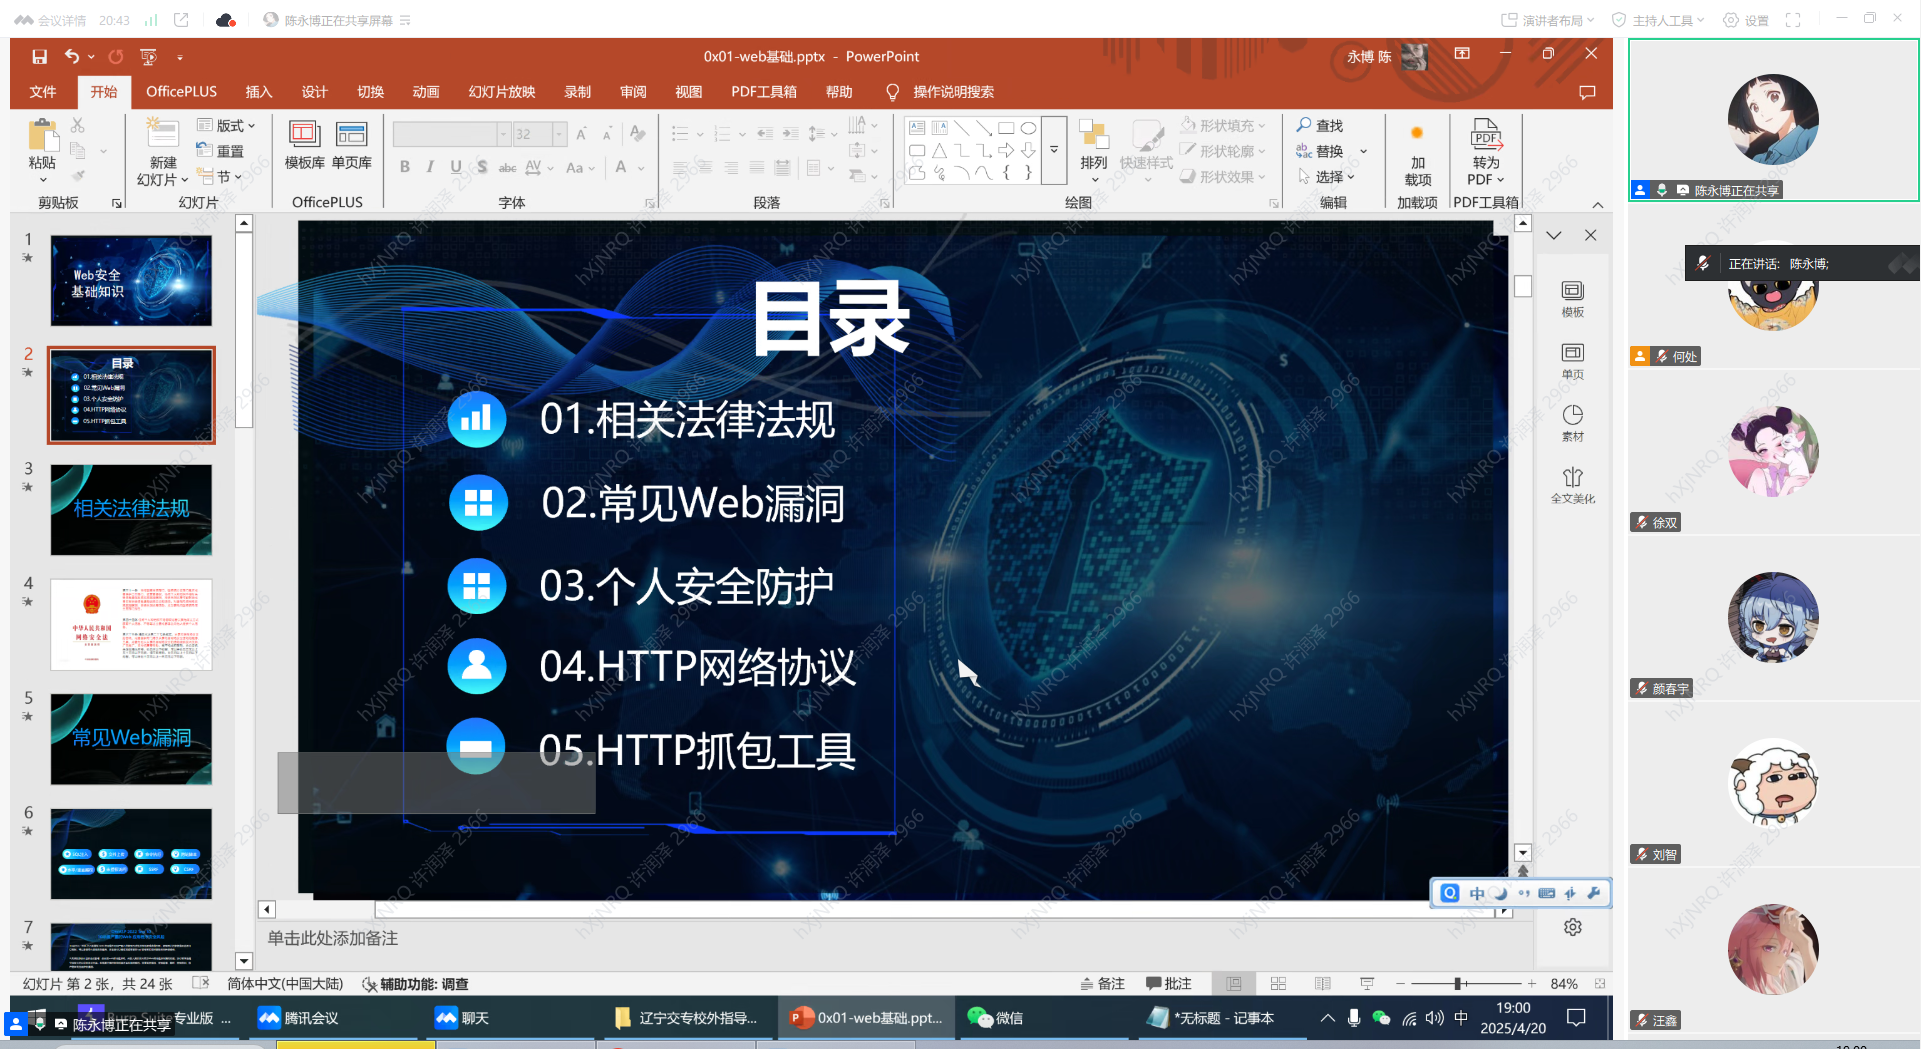Switch to slide sorter view icon
Image resolution: width=1921 pixels, height=1049 pixels.
[1278, 984]
